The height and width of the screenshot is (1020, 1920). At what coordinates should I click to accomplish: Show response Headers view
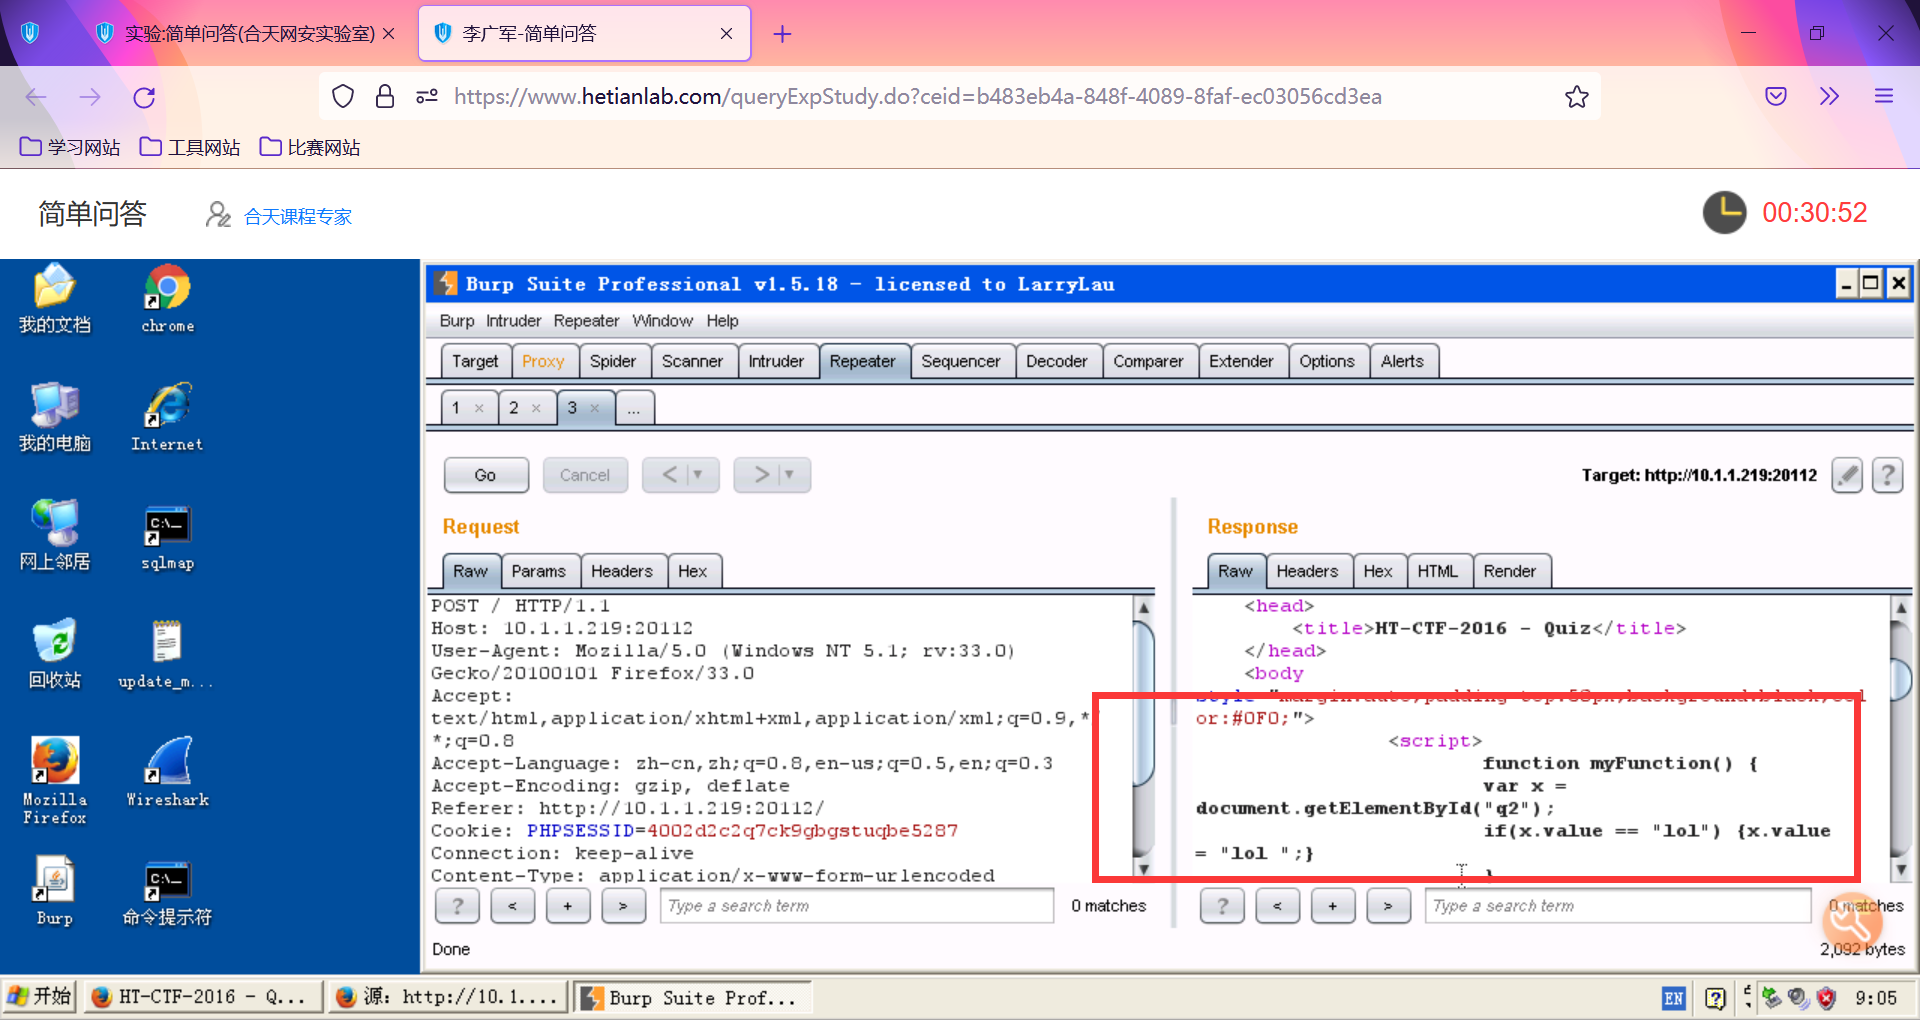tap(1307, 572)
